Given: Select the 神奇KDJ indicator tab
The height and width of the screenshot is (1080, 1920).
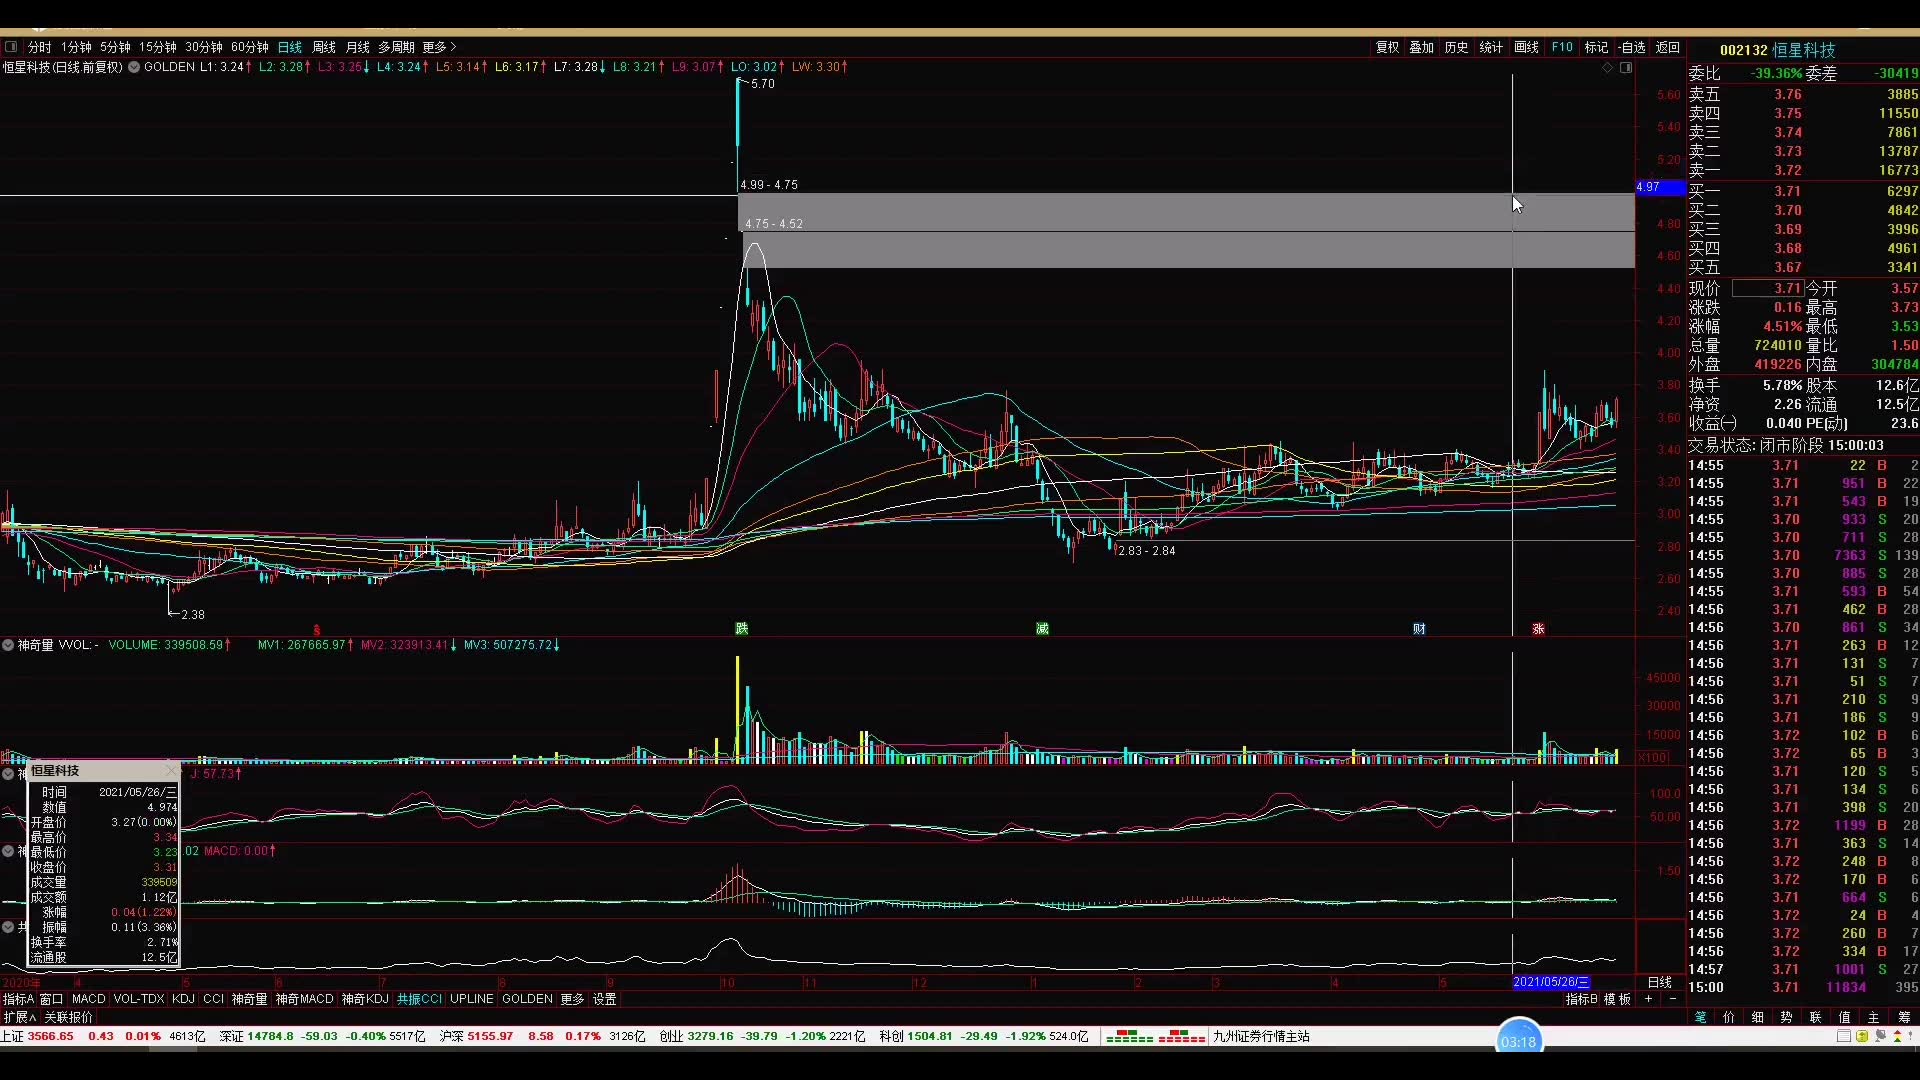Looking at the screenshot, I should [365, 999].
